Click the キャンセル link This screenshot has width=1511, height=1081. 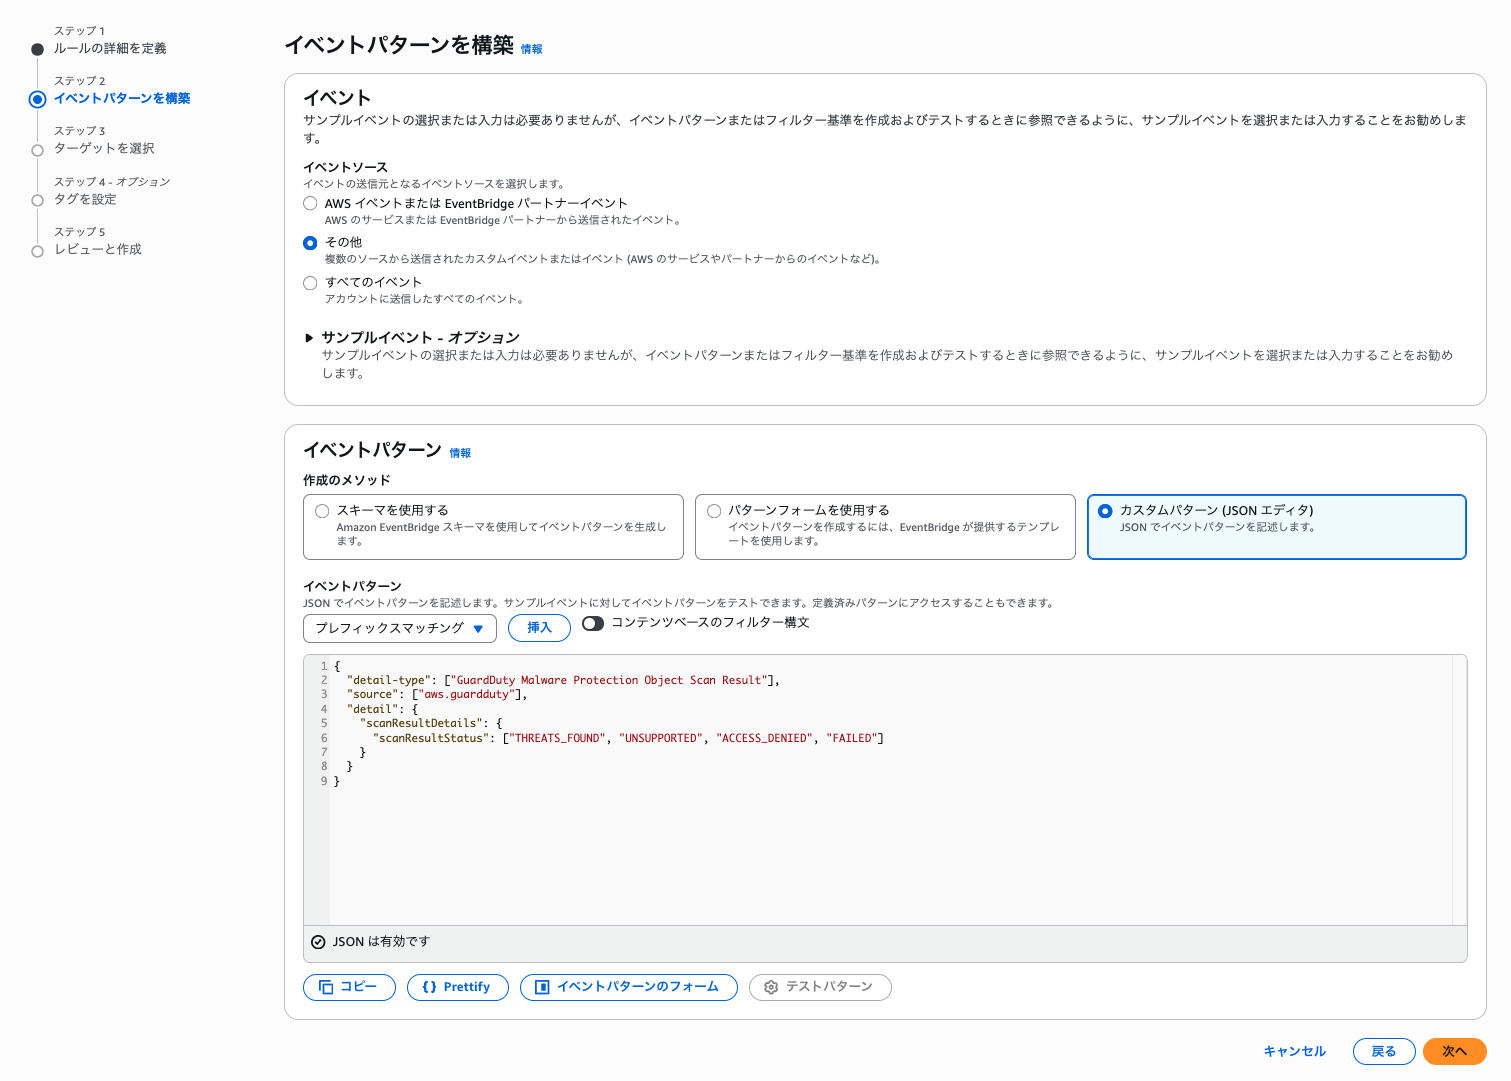tap(1294, 1051)
